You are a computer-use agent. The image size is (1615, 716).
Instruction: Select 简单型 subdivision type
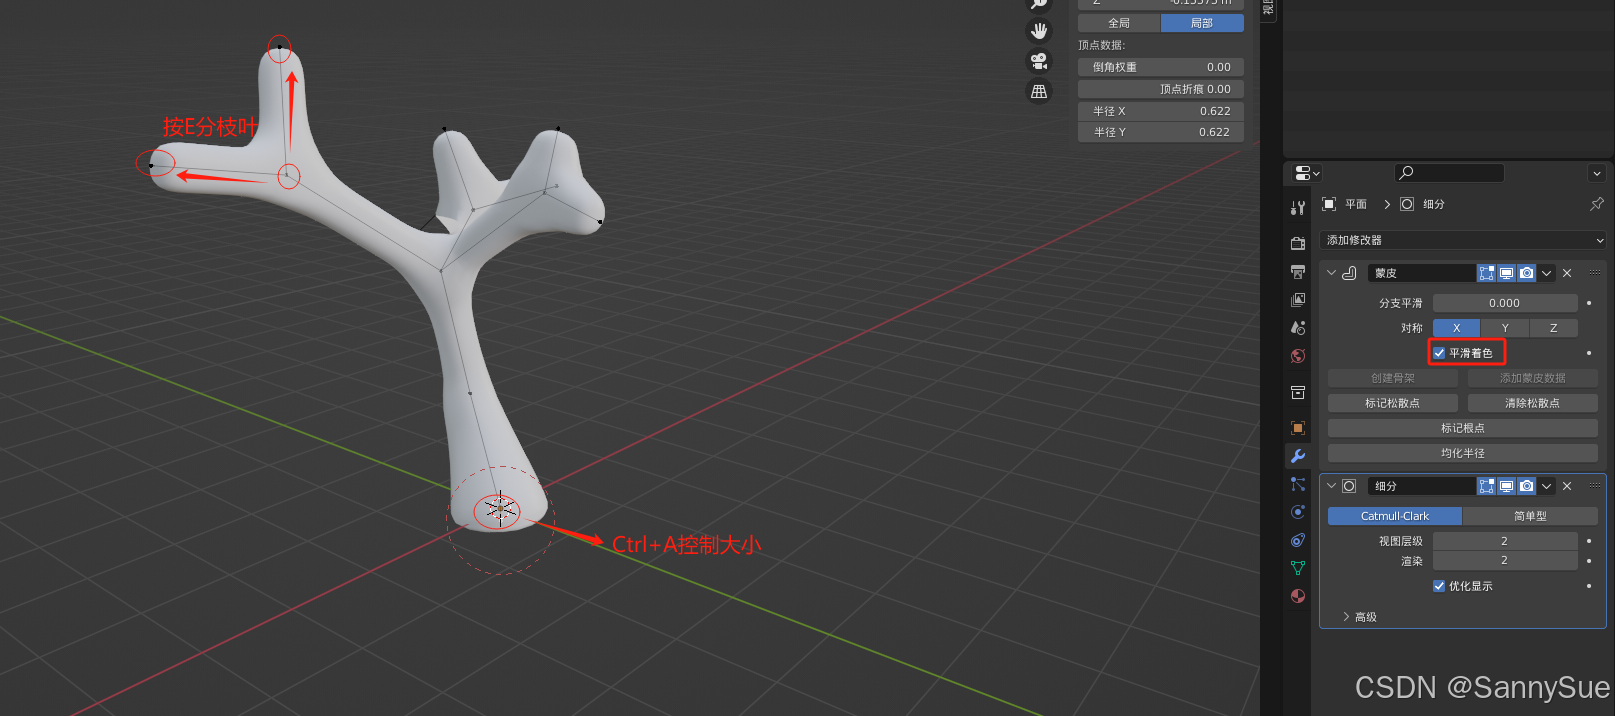click(1530, 516)
